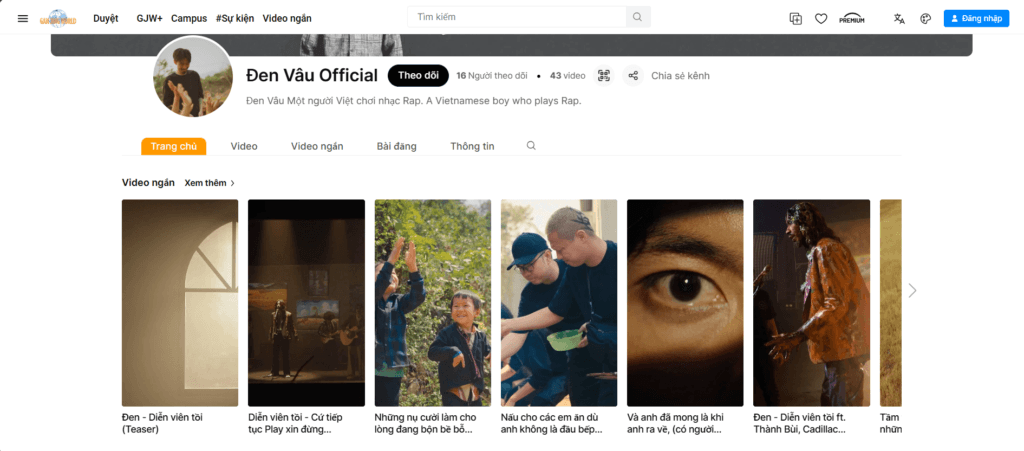Show next short videos arrow
Screen dimensions: 1024x451
[912, 290]
